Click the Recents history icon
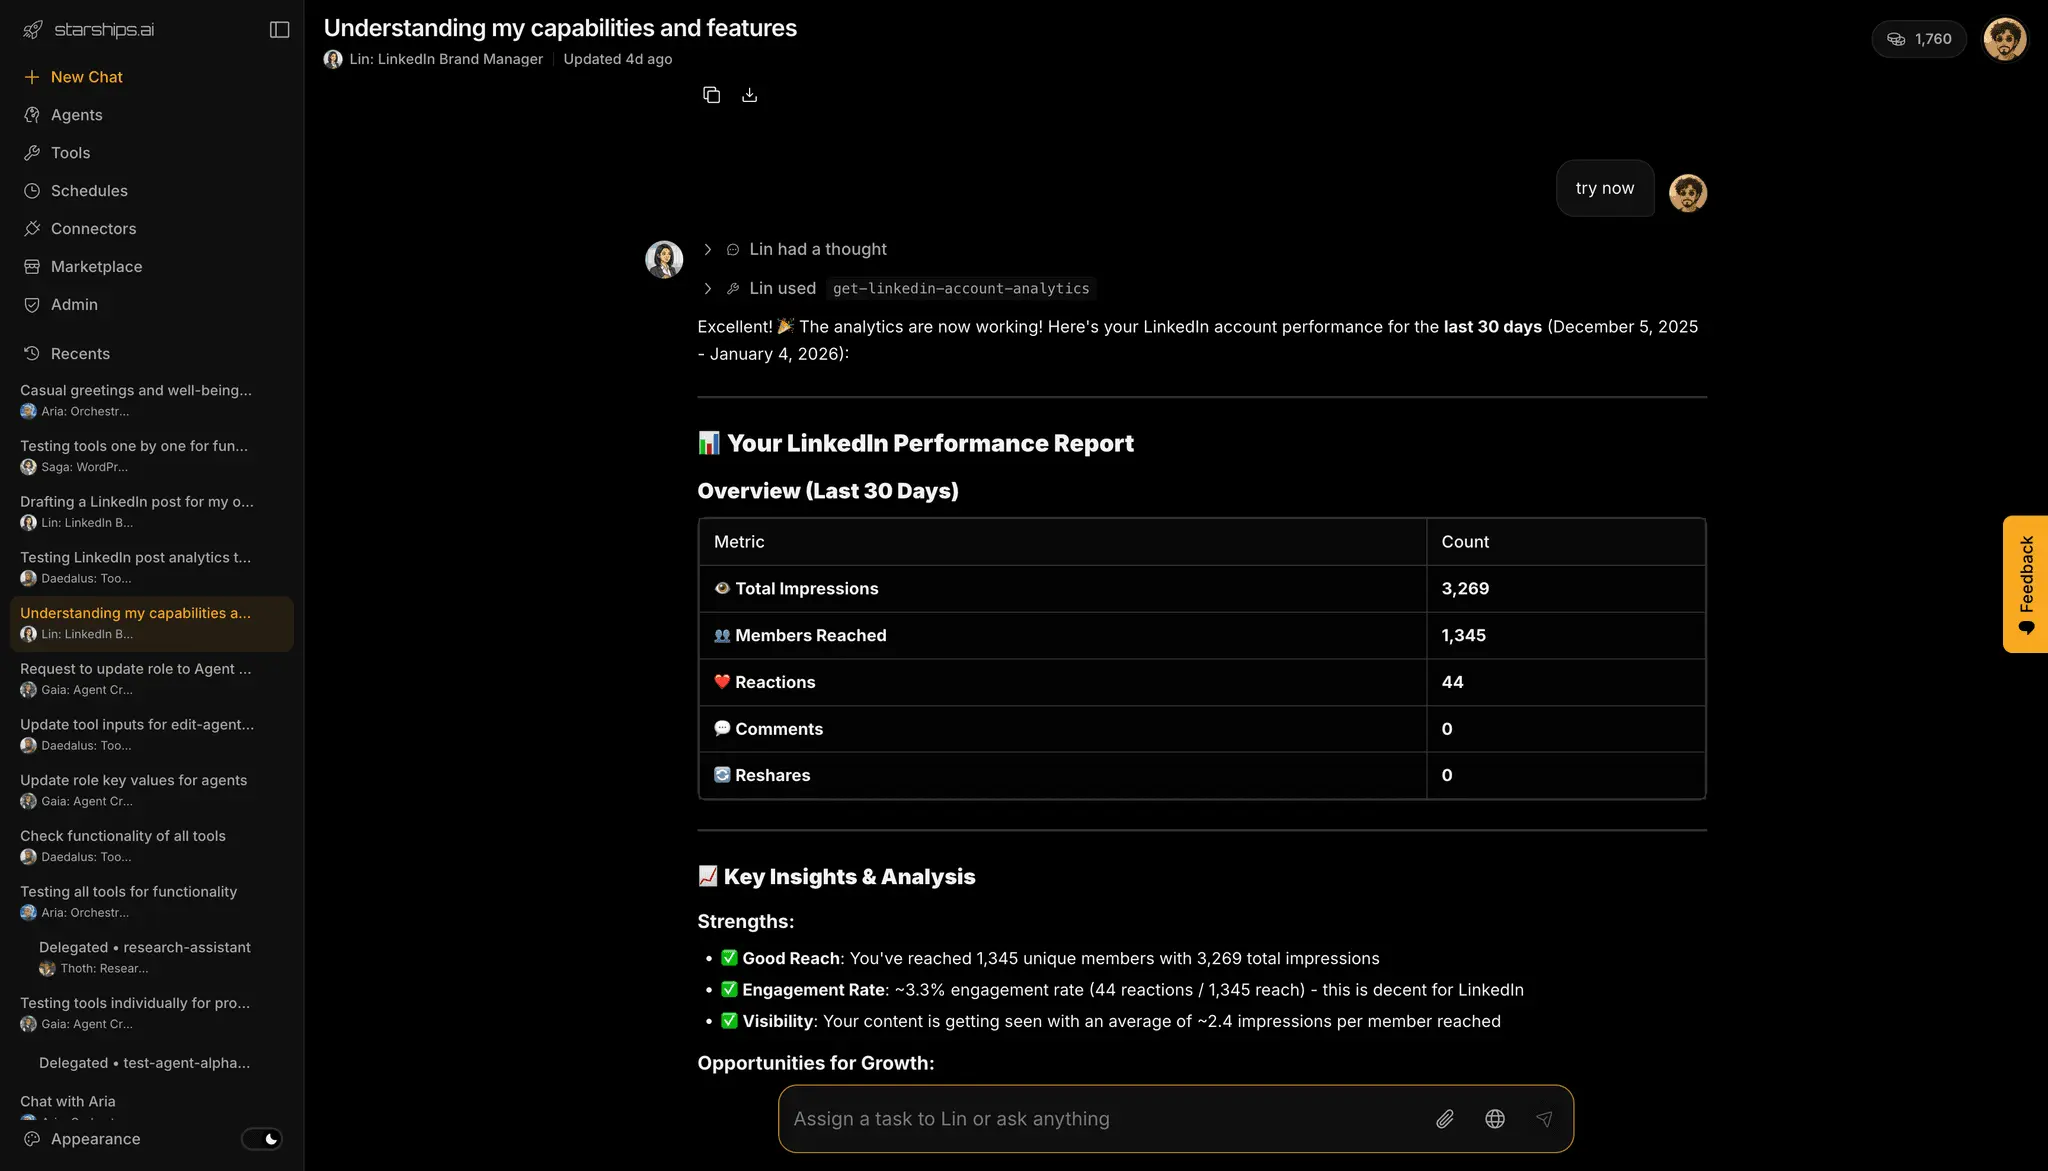The image size is (2048, 1171). tap(32, 353)
